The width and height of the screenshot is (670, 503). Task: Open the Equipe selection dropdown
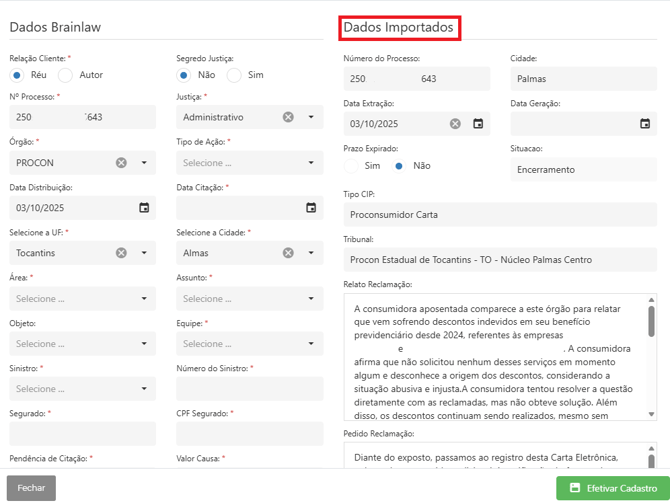[311, 344]
